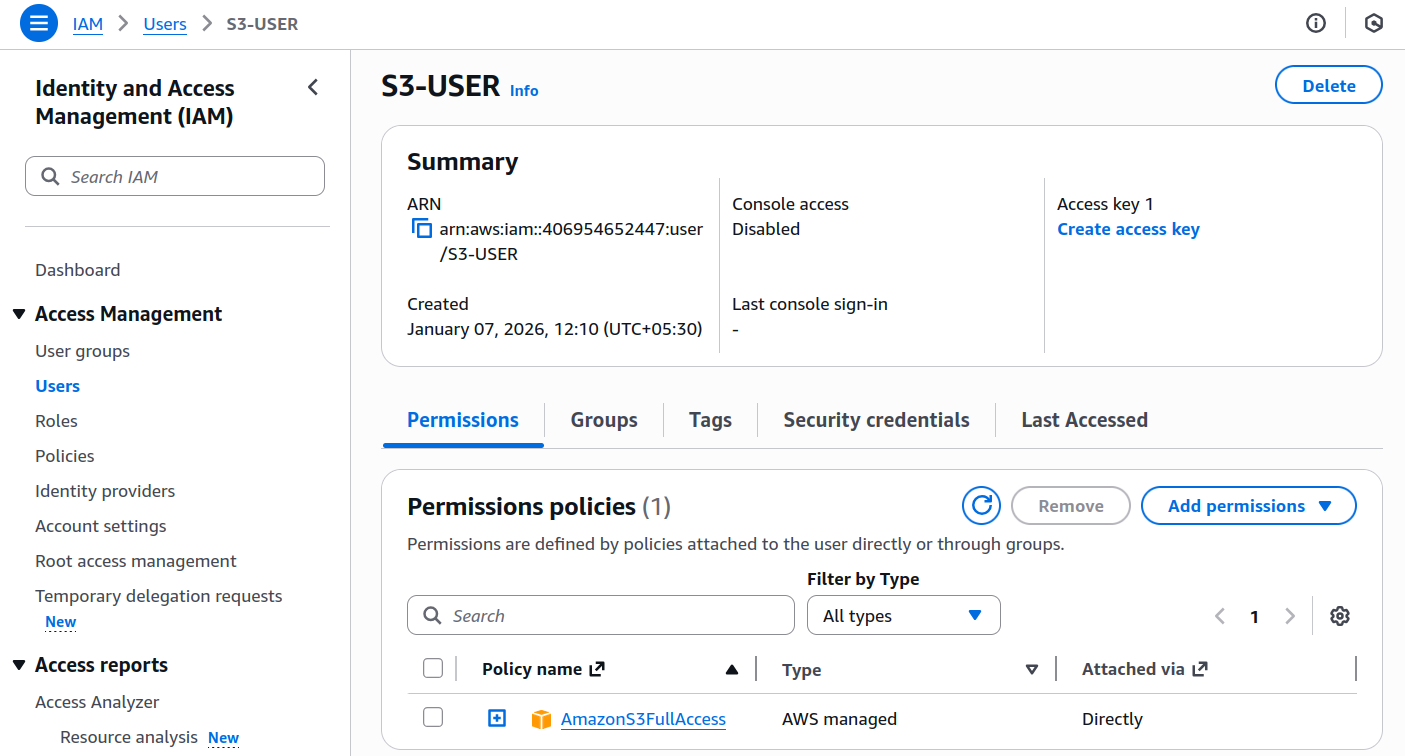Screen dimensions: 1405x756
Task: Click the IAM breadcrumb link
Action: pos(88,23)
